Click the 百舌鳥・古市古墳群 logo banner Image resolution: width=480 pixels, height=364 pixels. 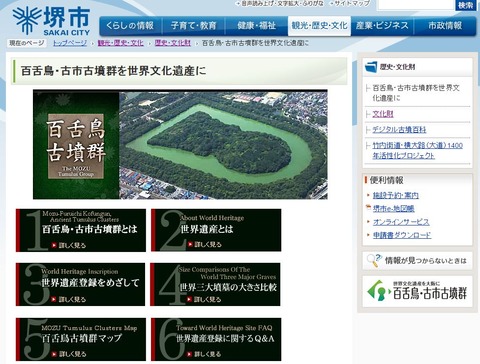click(x=417, y=291)
